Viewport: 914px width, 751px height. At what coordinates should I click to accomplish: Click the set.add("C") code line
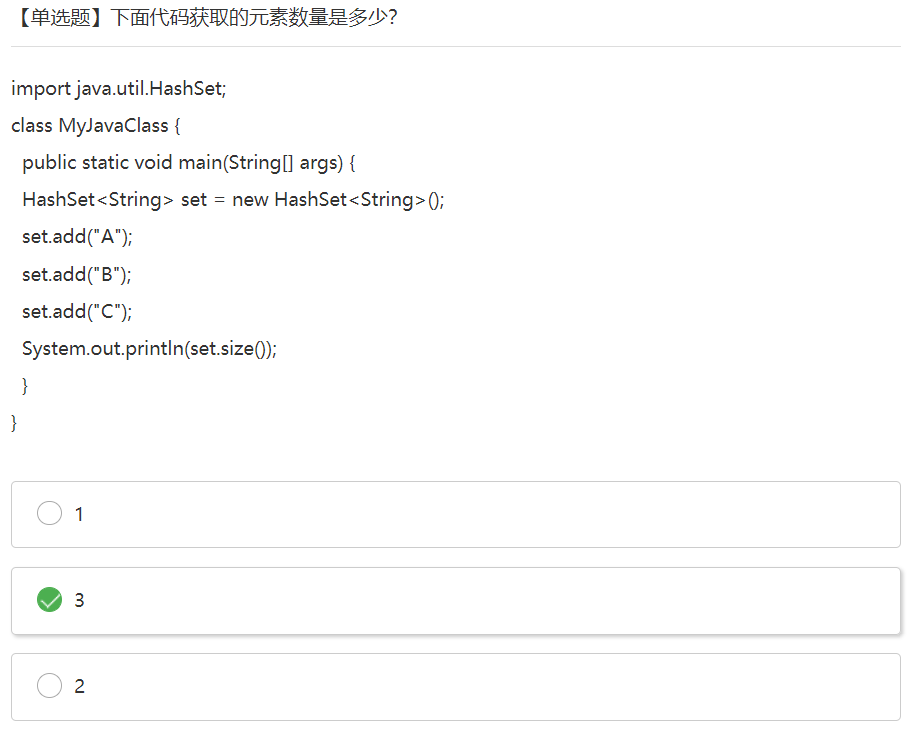(77, 311)
